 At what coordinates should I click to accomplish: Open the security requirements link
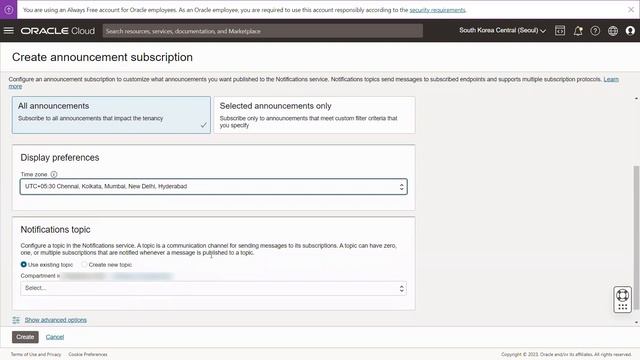(437, 10)
